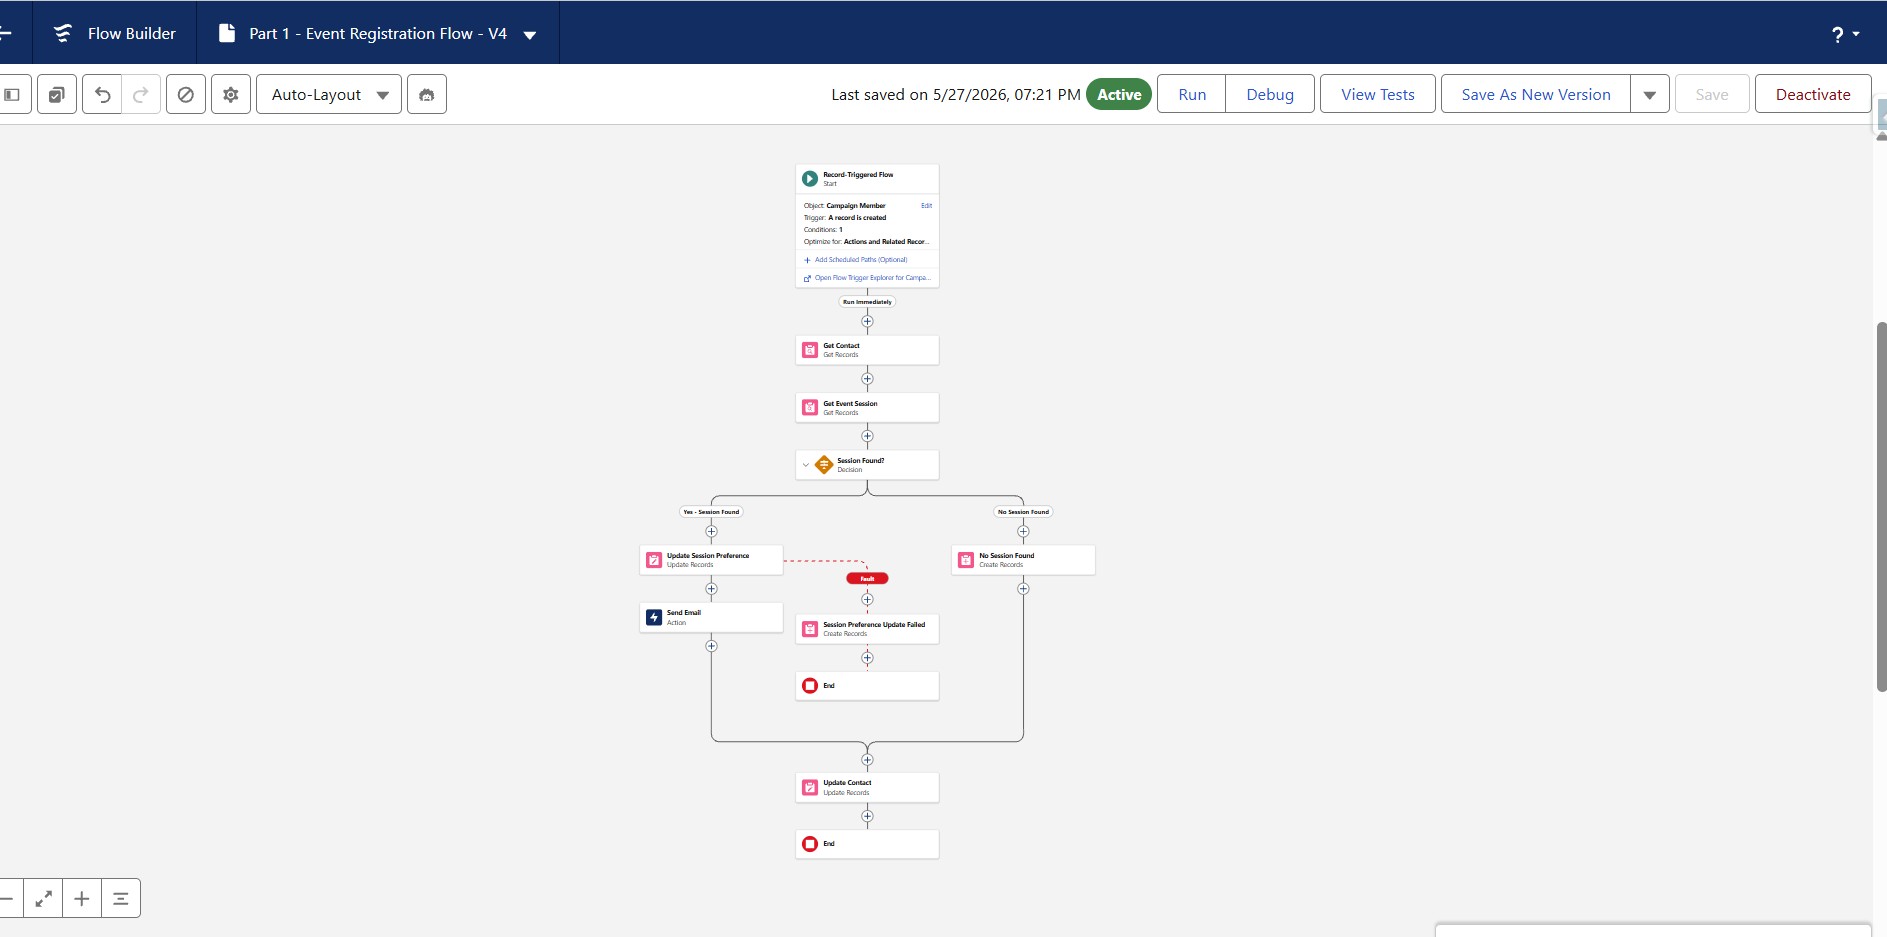
Task: Add element below Update Contact
Action: tap(867, 817)
